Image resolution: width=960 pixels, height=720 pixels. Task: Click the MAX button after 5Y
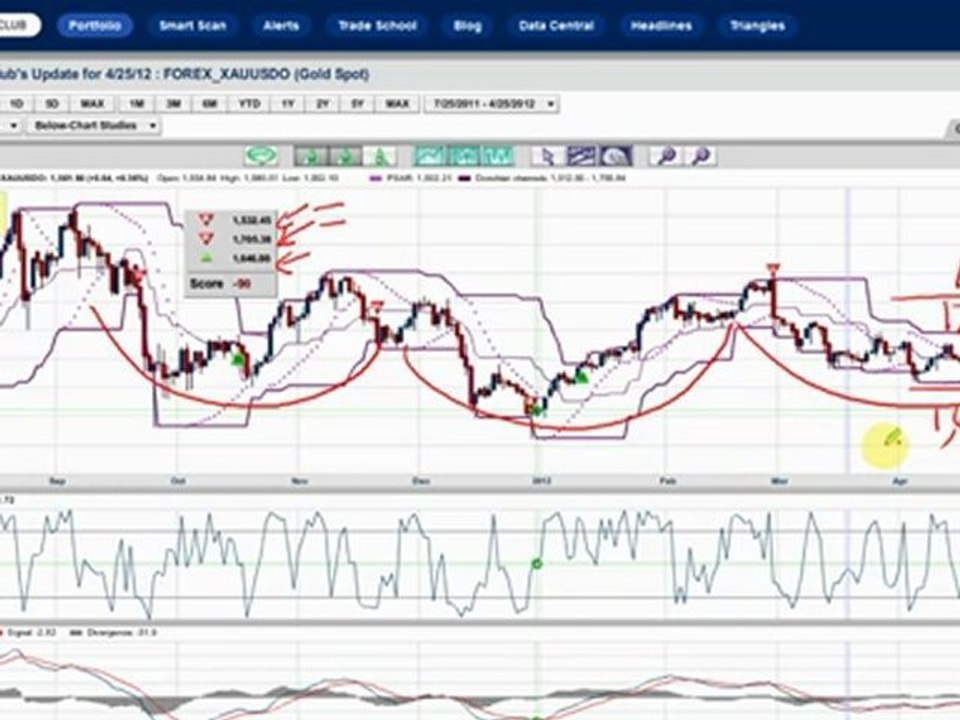tap(397, 103)
